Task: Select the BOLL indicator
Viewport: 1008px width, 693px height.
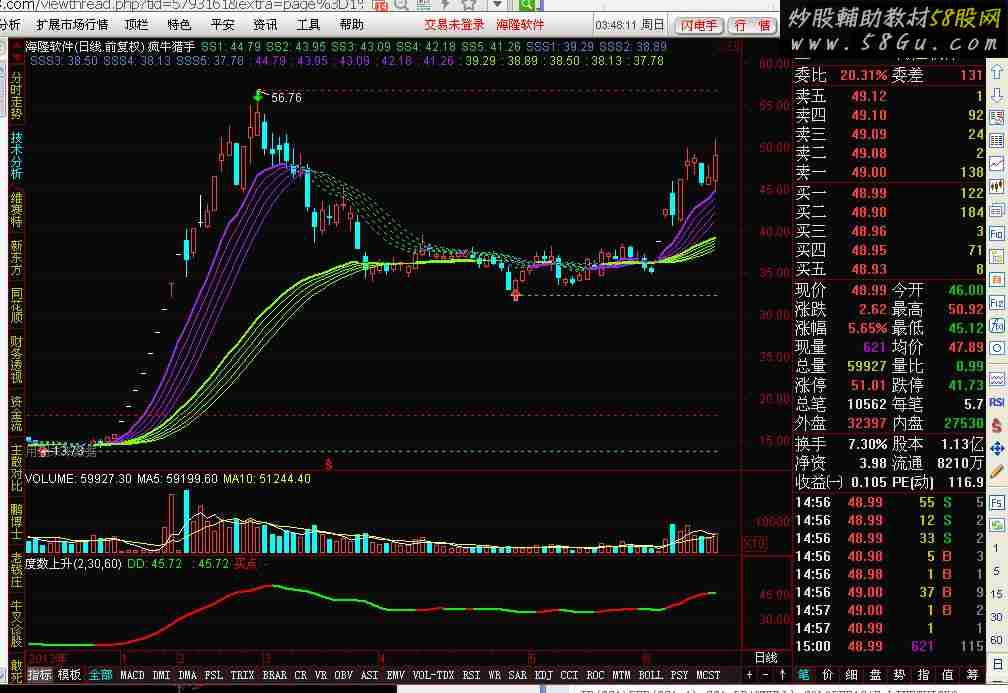Action: [x=651, y=675]
